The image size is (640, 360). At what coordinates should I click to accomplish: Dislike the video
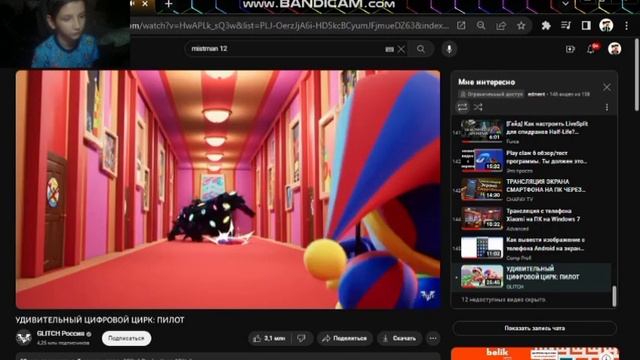pyautogui.click(x=302, y=338)
